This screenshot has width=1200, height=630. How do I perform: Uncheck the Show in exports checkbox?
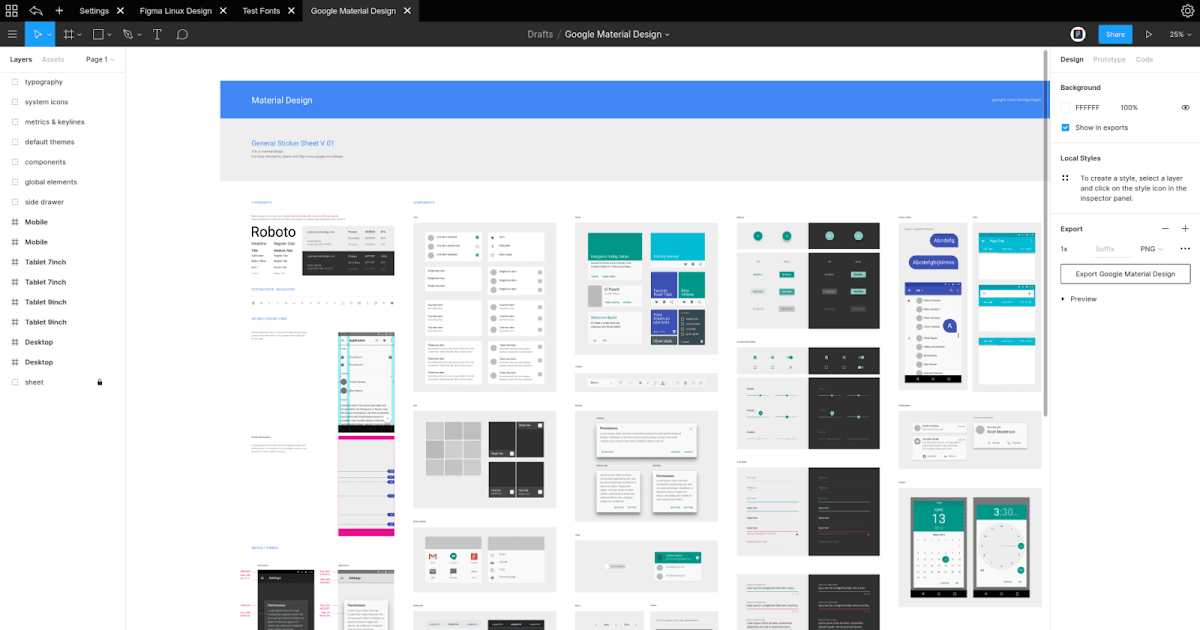coord(1066,127)
